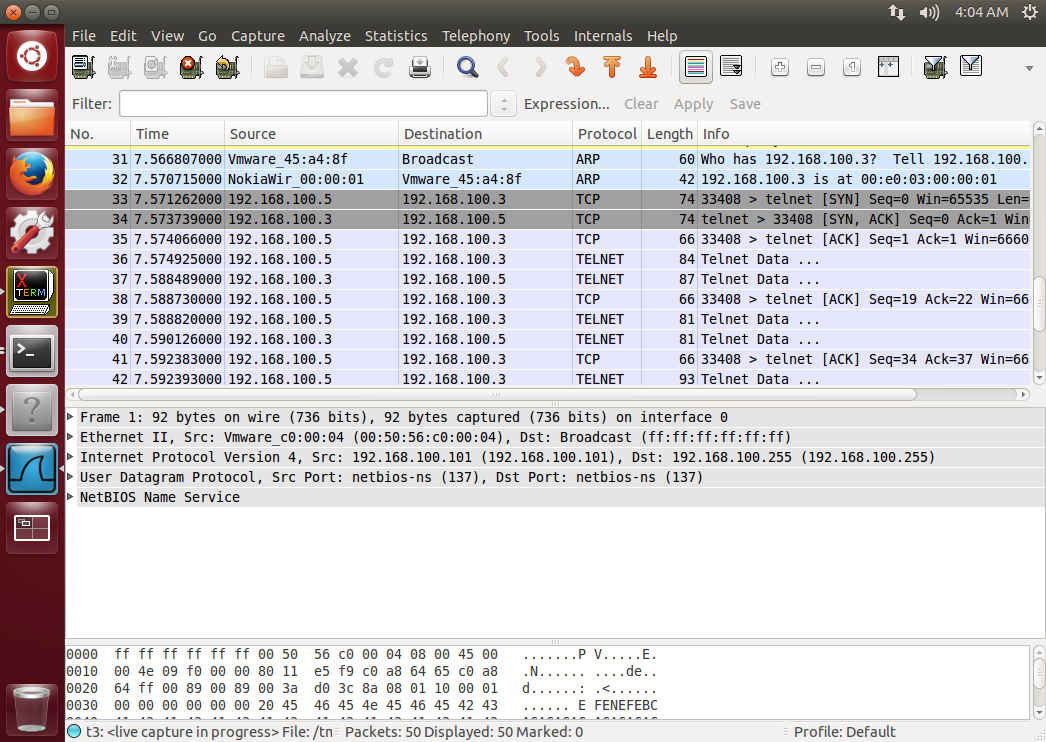Open the sound volume indicator
The image size is (1046, 742).
coord(929,12)
